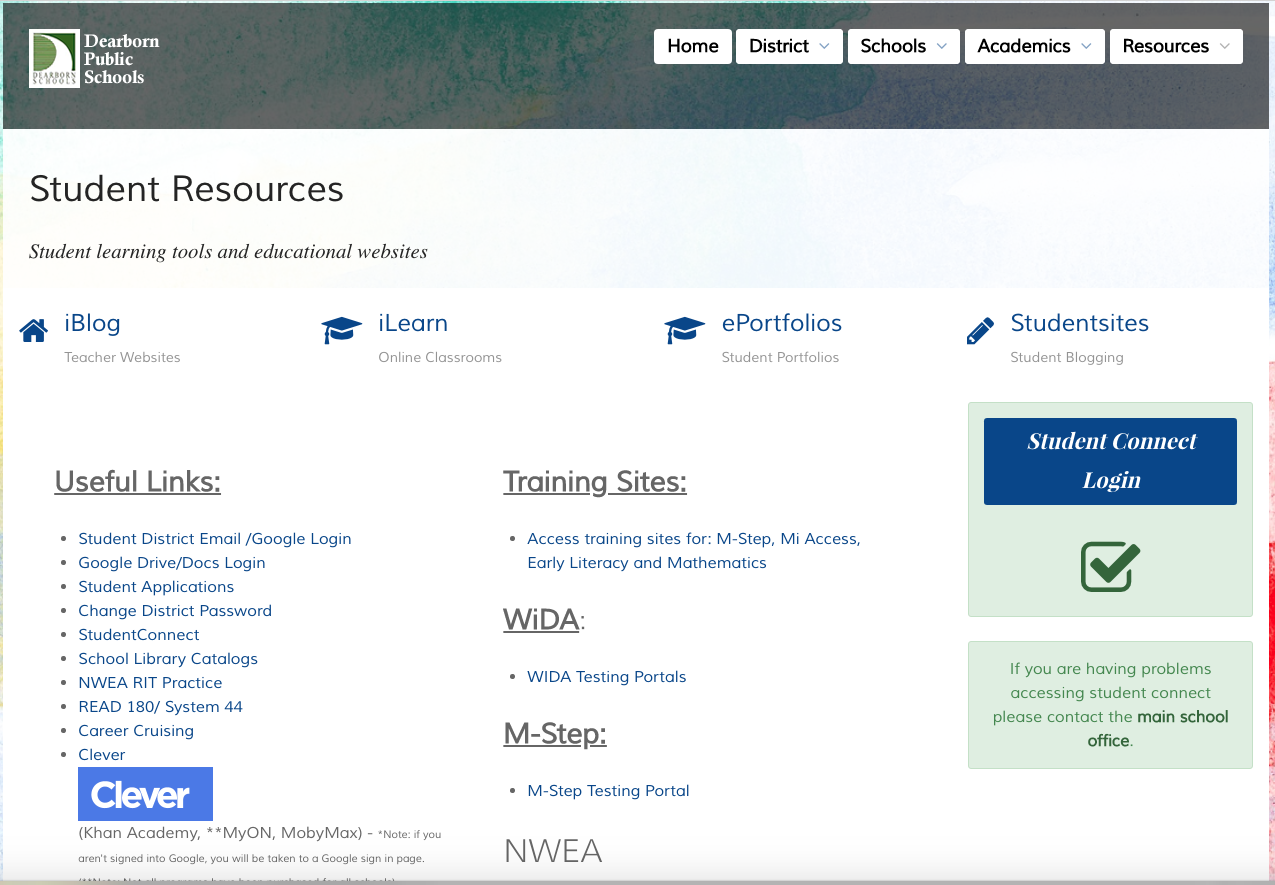Open the Change District Password link

pos(175,610)
